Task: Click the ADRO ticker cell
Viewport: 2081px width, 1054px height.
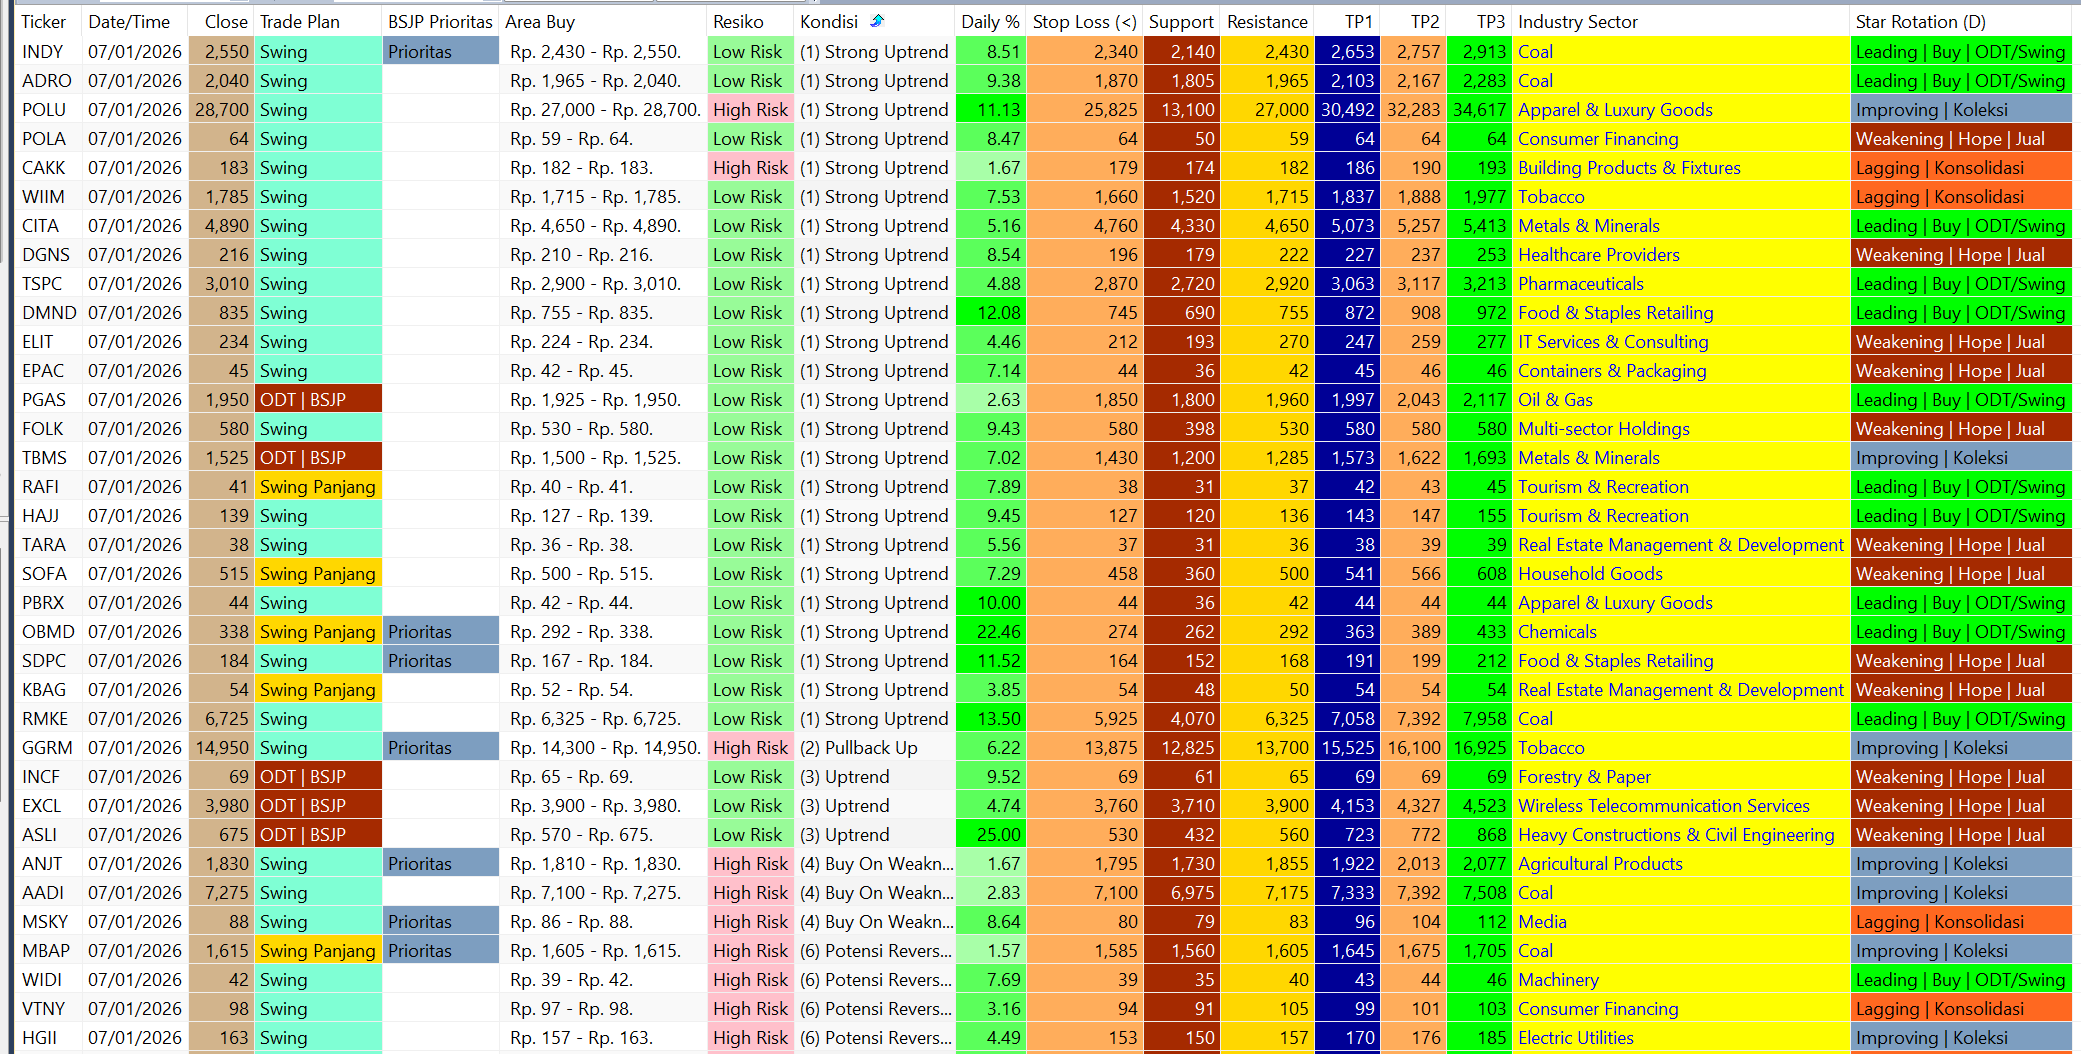Action: tap(47, 81)
